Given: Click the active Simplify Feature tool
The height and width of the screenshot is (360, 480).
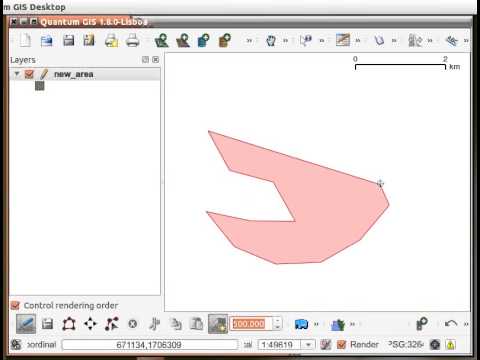Looking at the screenshot, I should pos(218,324).
